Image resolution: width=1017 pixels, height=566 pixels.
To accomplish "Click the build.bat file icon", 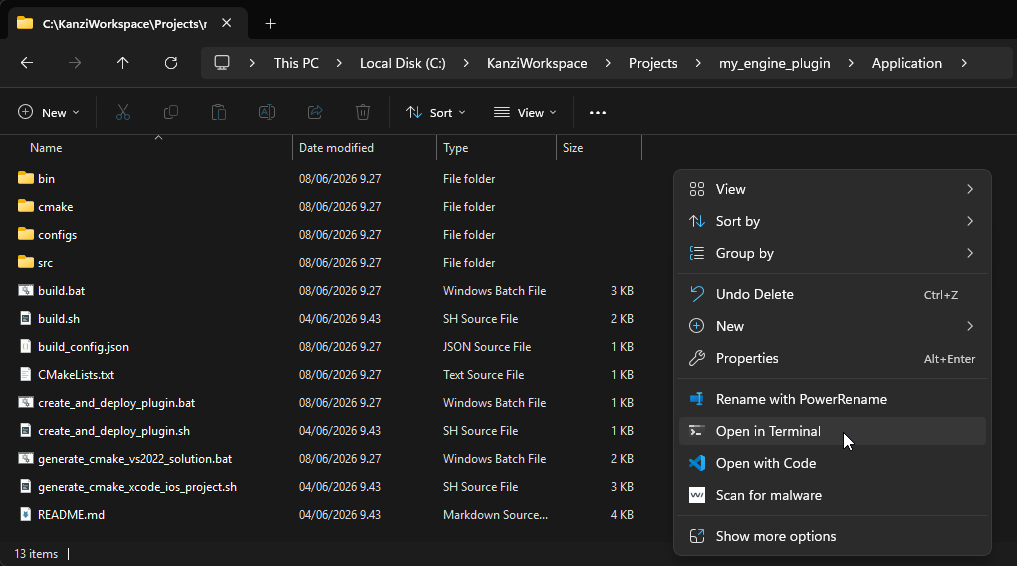I will click(26, 290).
